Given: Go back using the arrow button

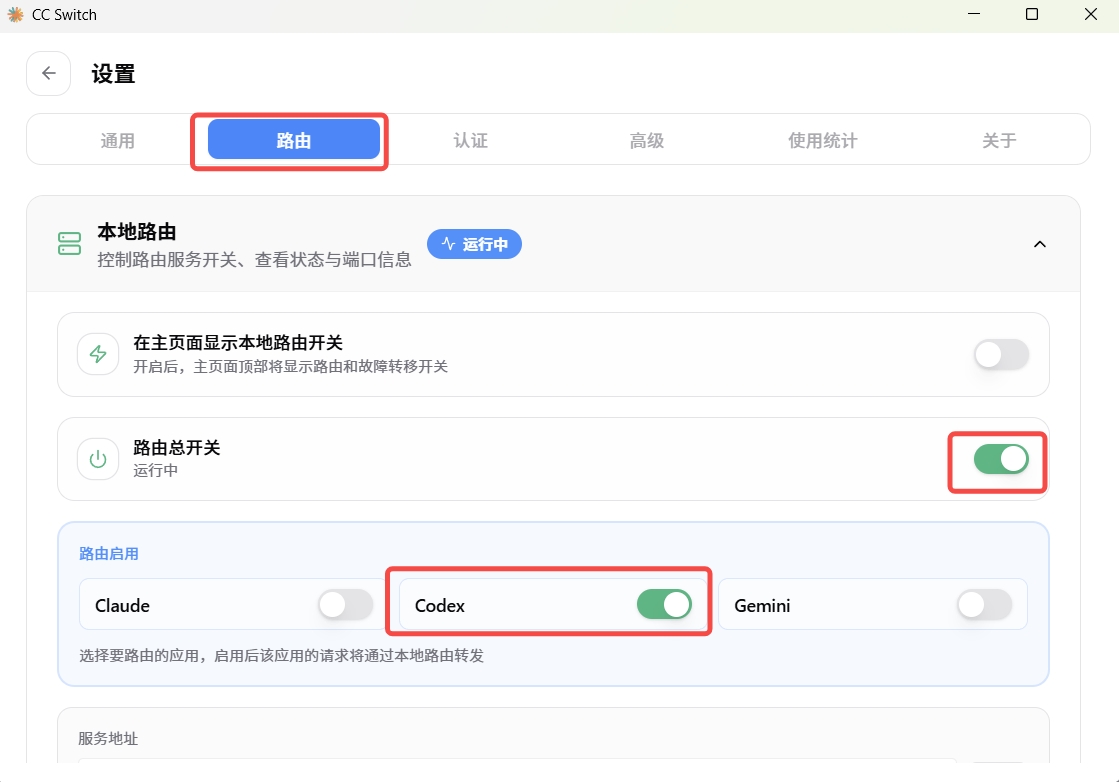Looking at the screenshot, I should point(49,73).
